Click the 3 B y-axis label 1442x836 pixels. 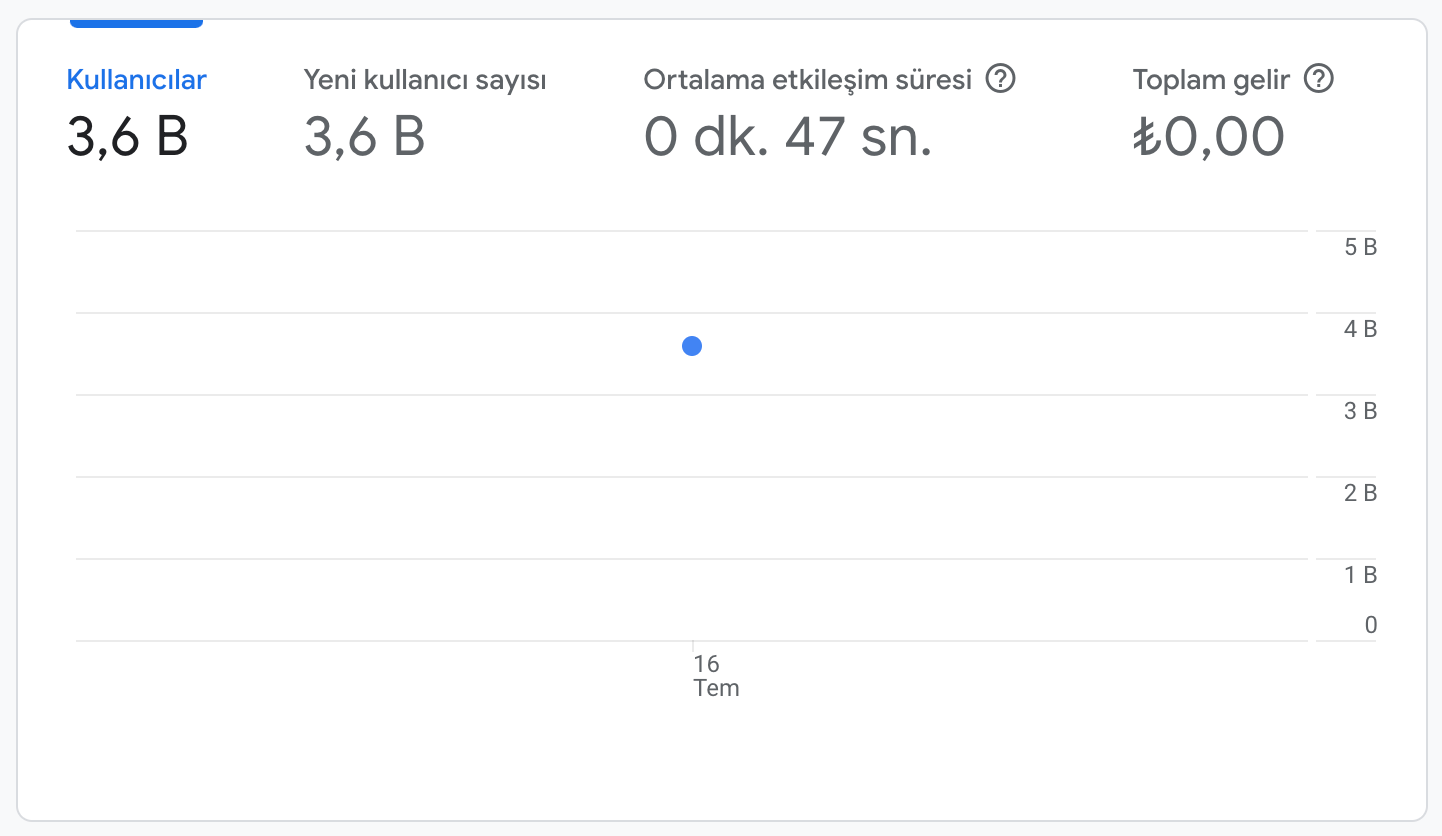click(1361, 411)
